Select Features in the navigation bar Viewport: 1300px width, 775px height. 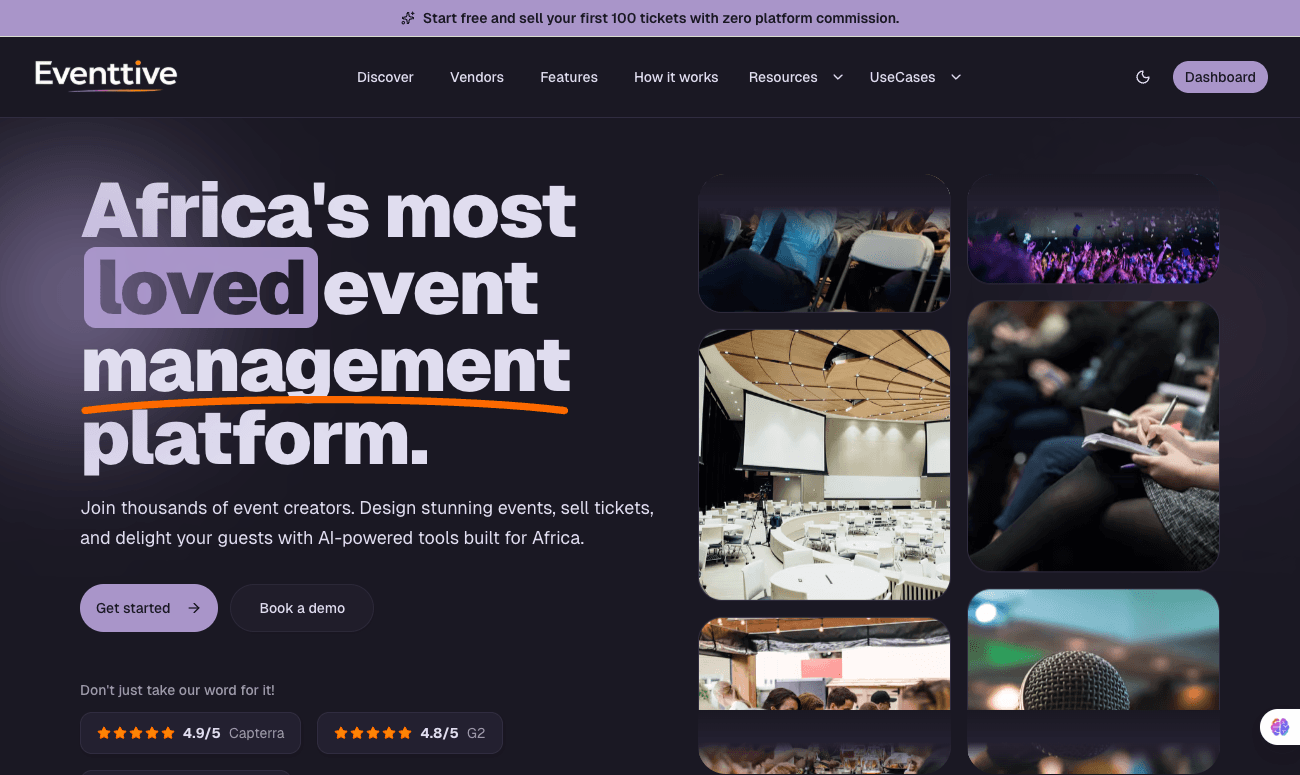pyautogui.click(x=568, y=77)
